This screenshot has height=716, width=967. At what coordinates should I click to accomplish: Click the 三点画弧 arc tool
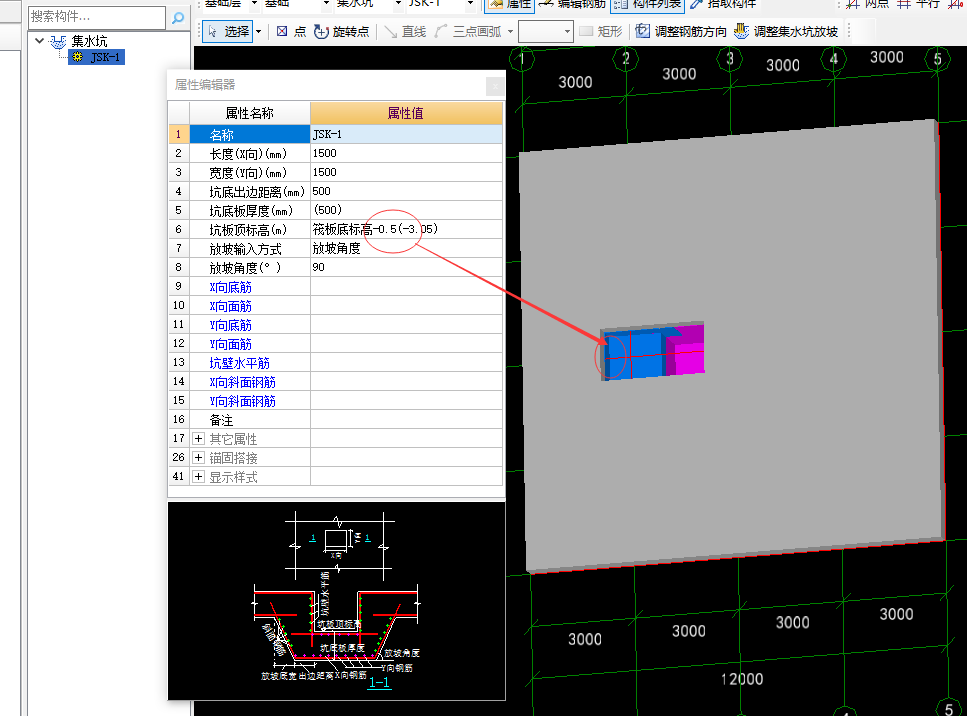click(x=468, y=31)
